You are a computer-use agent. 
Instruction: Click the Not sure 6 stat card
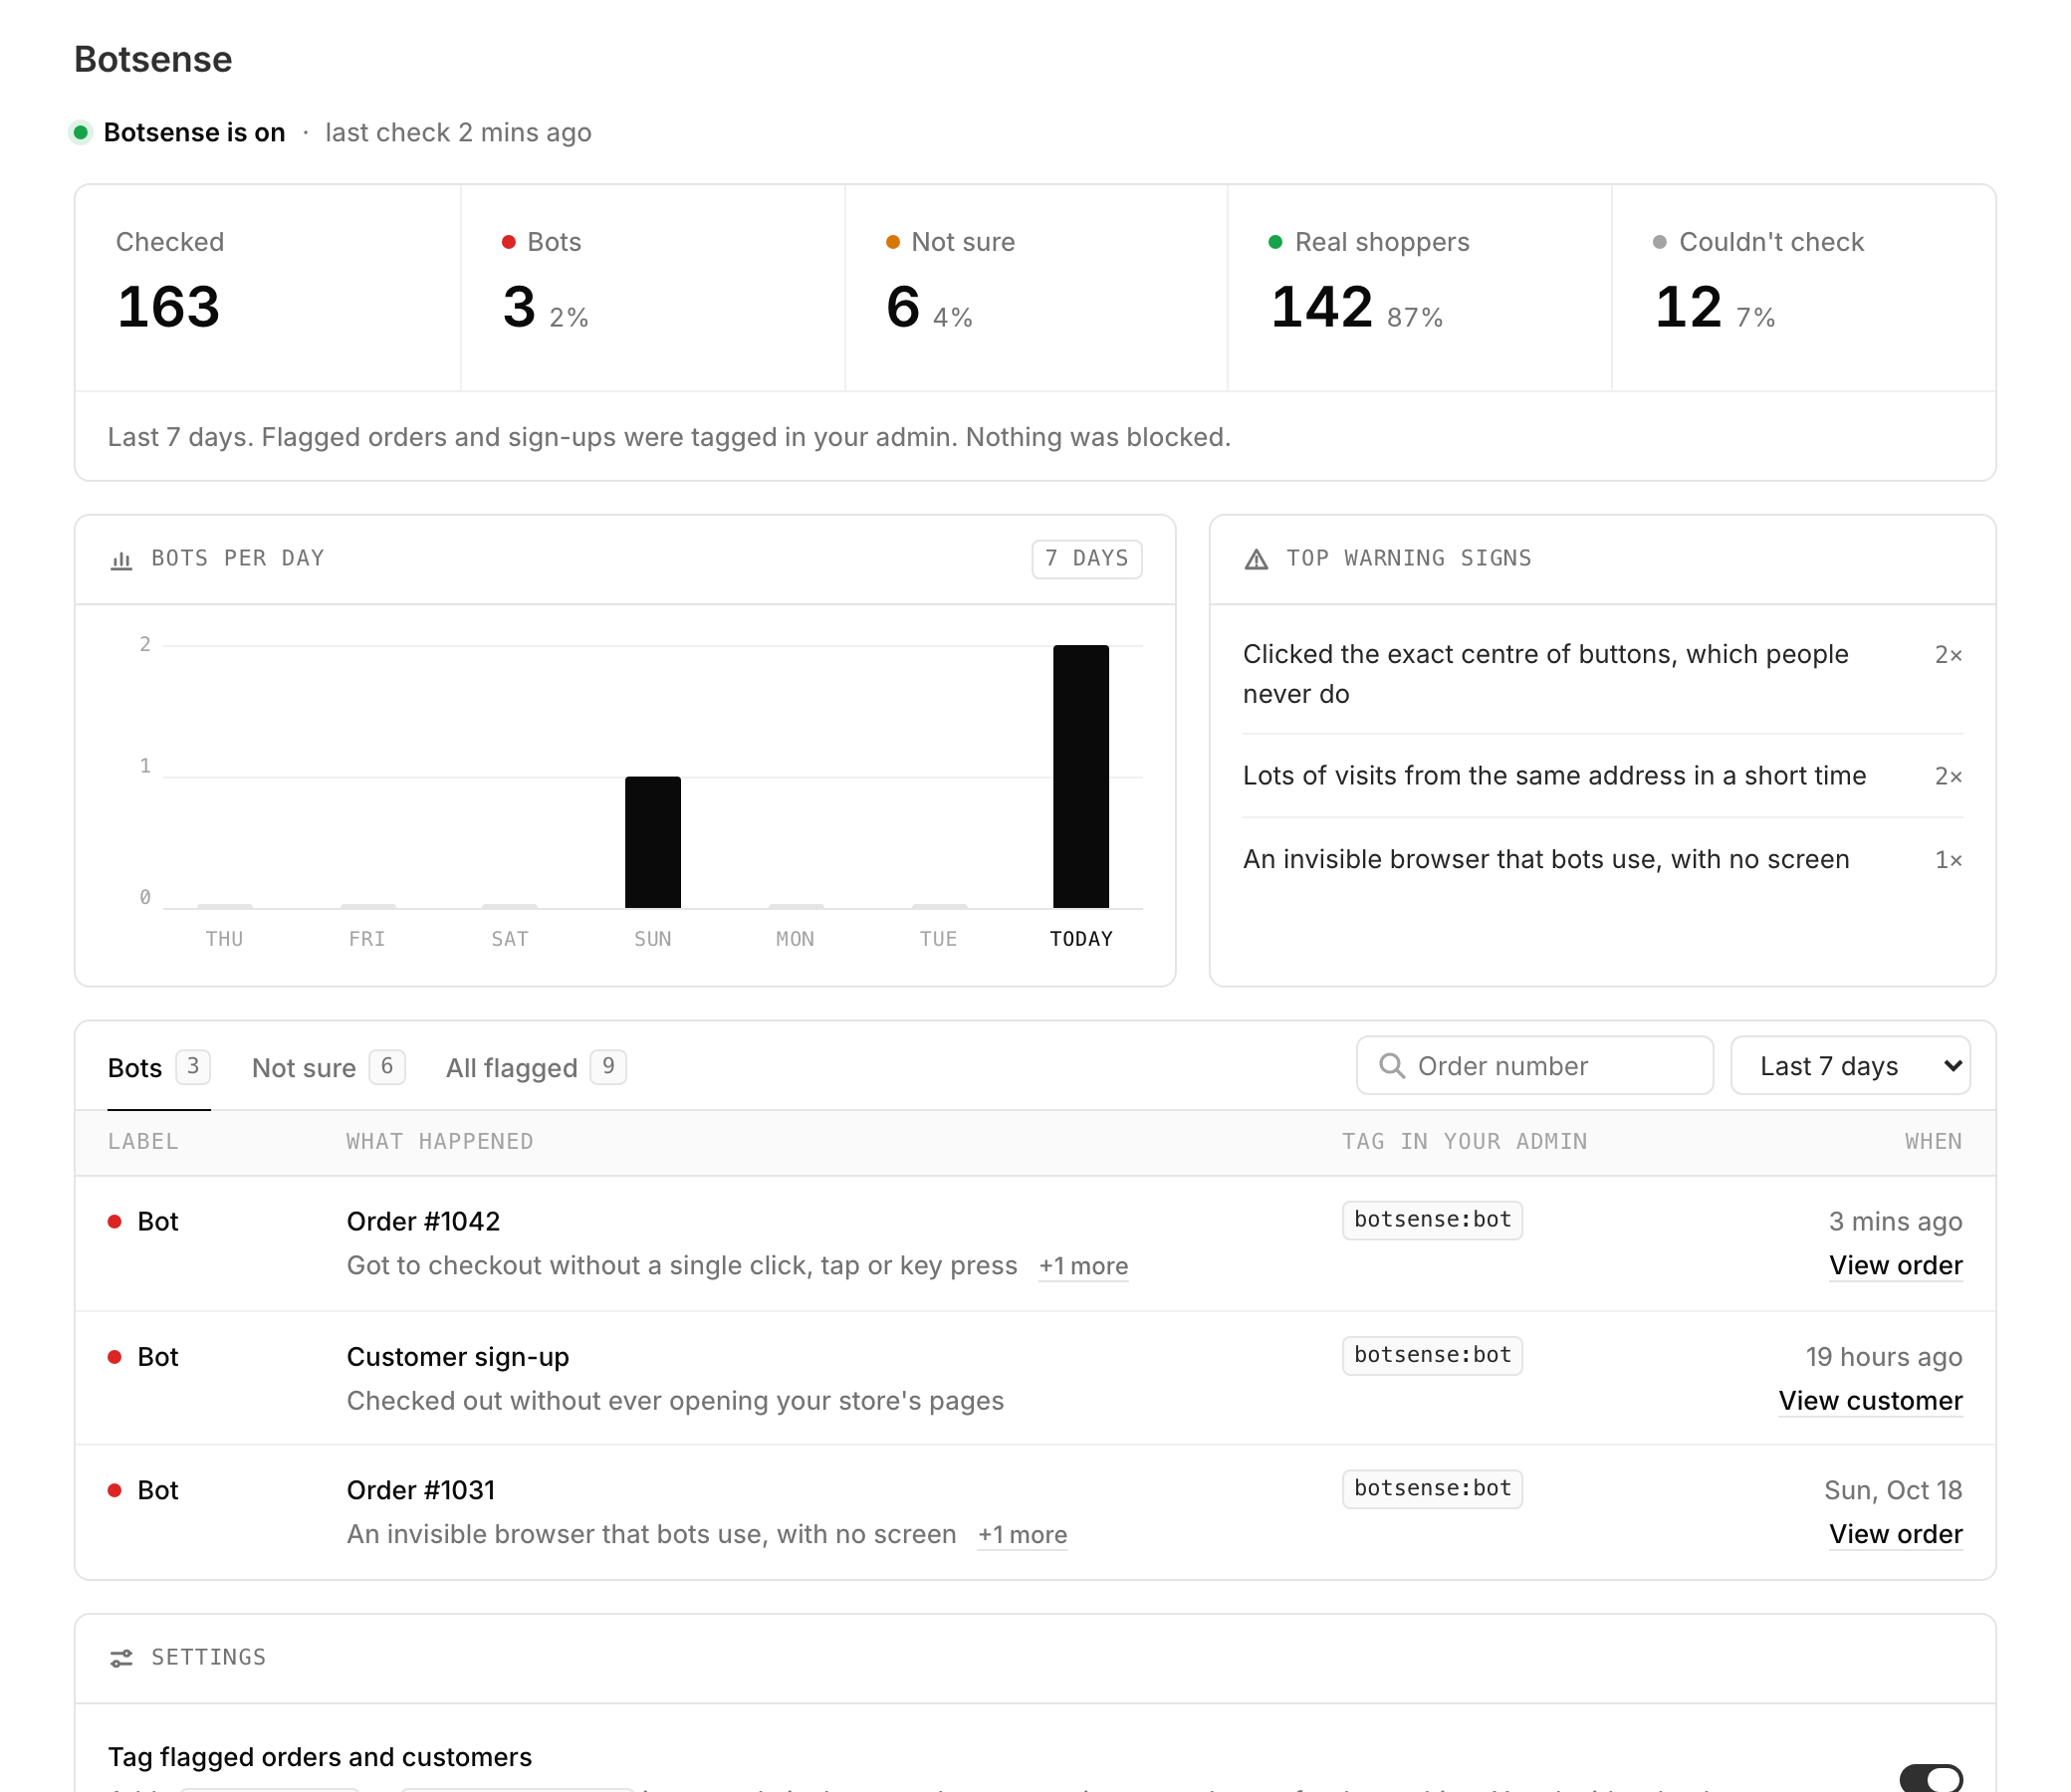pos(1037,288)
